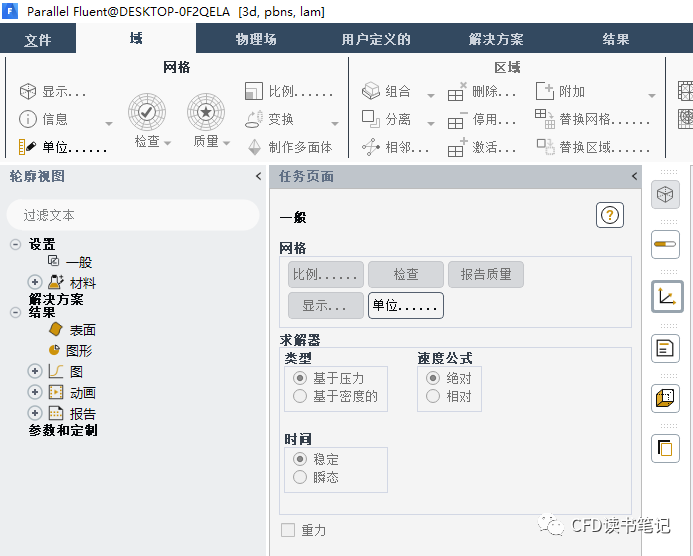Click the Scale (比例) task page button
The image size is (693, 556).
(x=326, y=274)
